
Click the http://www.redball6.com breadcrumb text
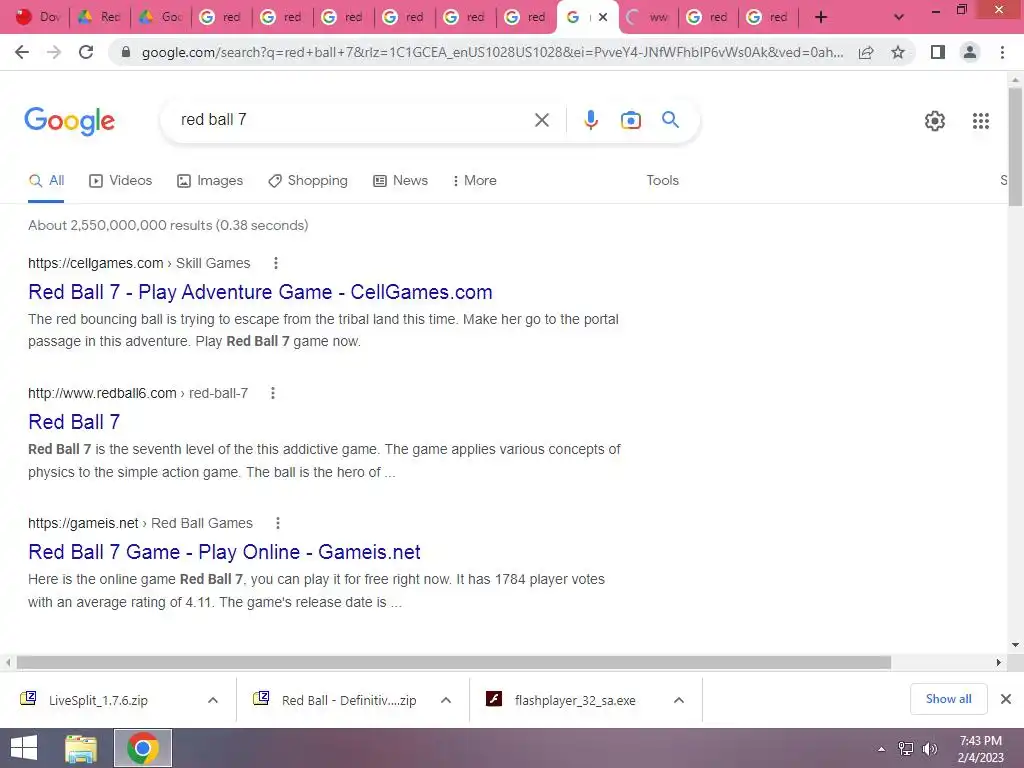tap(102, 393)
